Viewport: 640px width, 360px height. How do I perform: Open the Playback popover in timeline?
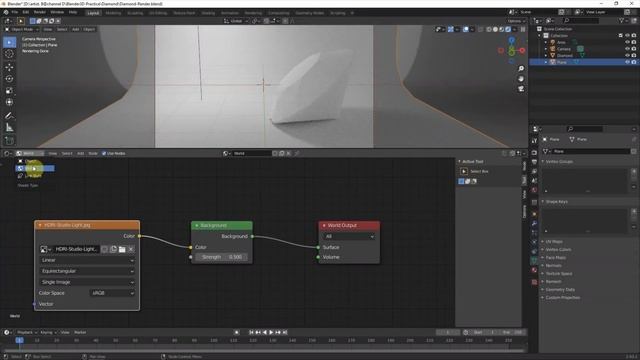pos(27,332)
